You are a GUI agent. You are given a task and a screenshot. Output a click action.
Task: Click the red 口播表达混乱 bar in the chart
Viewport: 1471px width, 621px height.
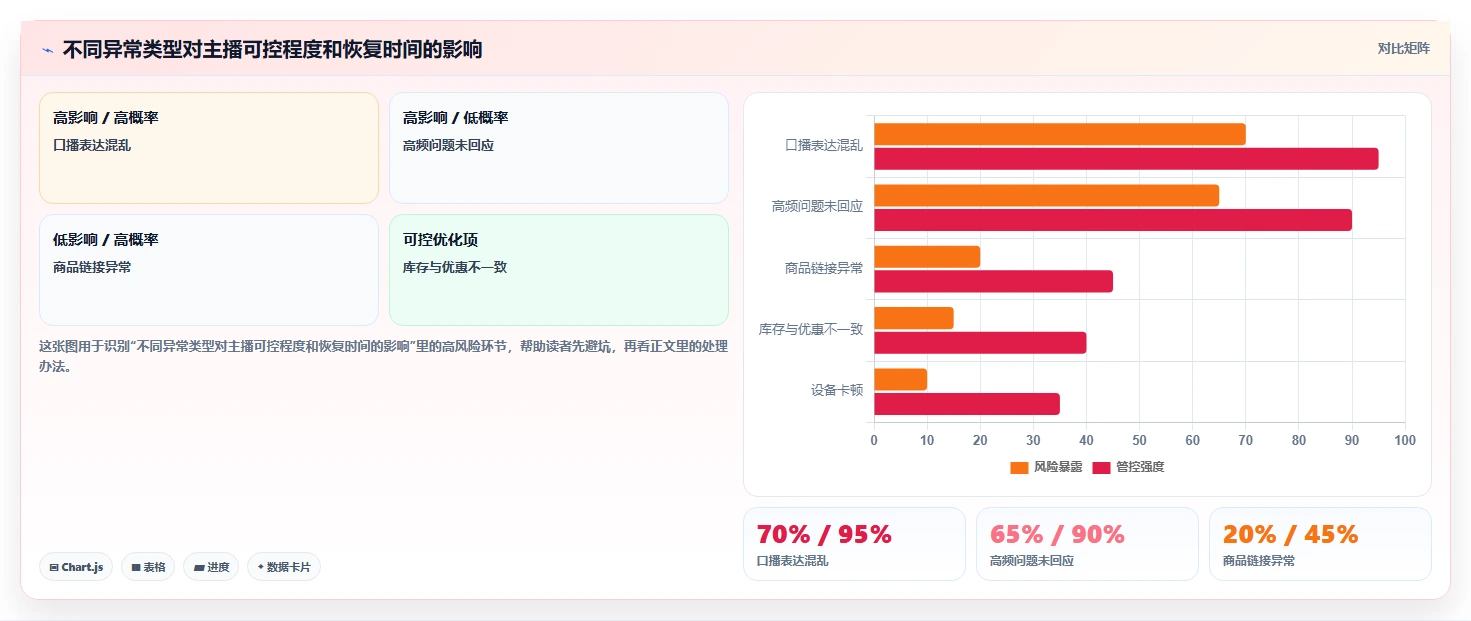click(1126, 158)
